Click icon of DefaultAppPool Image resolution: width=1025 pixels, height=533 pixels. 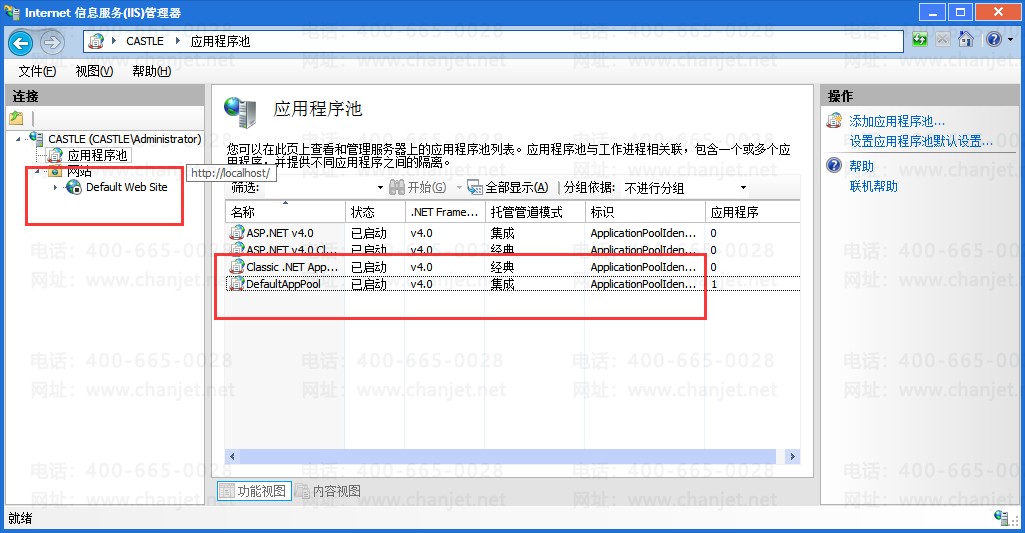[x=237, y=283]
